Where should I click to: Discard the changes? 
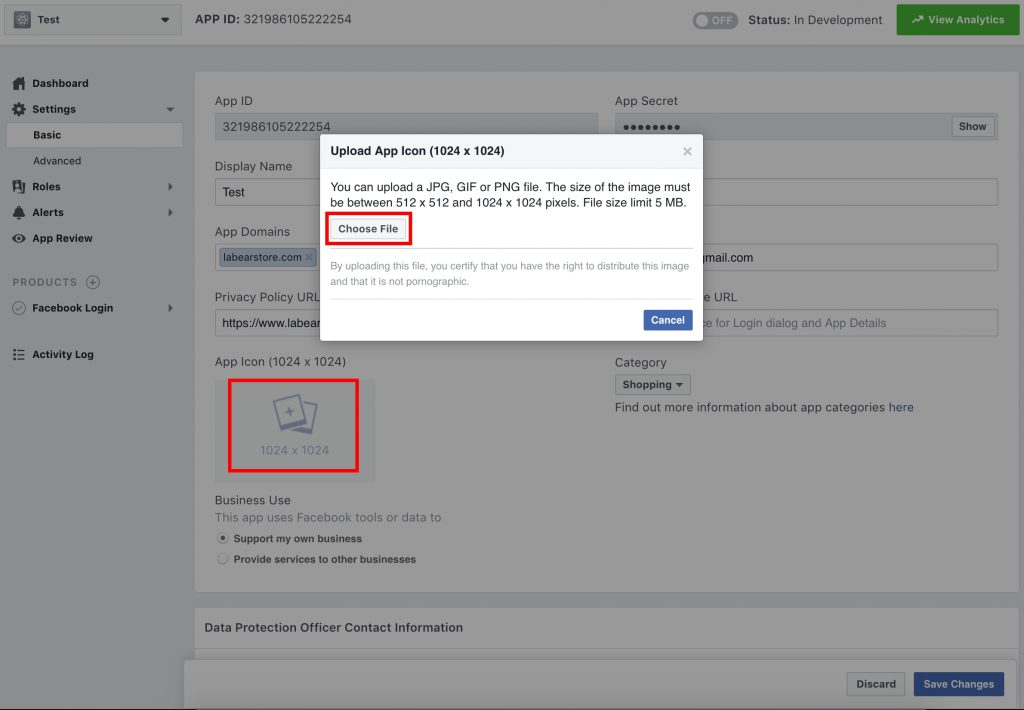[876, 684]
